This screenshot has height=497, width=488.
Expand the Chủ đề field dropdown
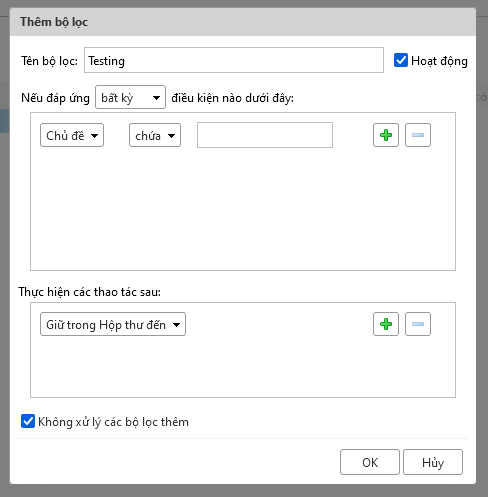pyautogui.click(x=72, y=135)
